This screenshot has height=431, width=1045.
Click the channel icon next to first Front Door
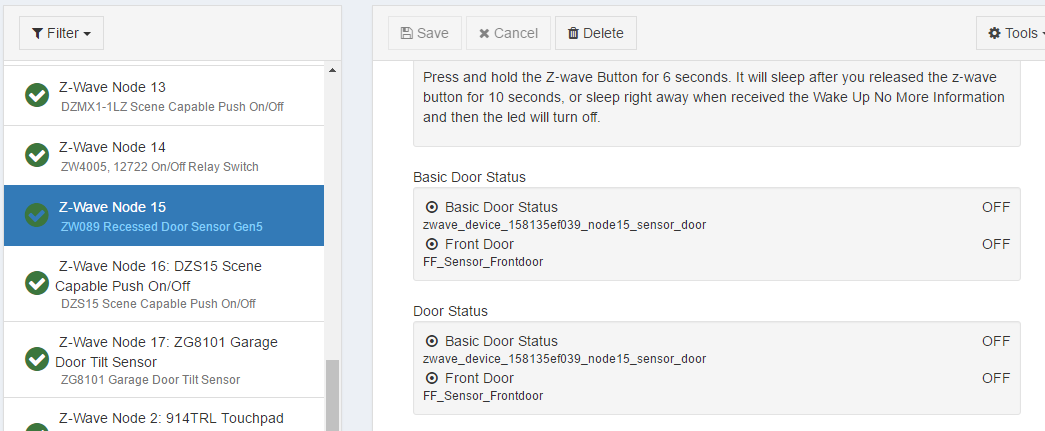pos(432,244)
